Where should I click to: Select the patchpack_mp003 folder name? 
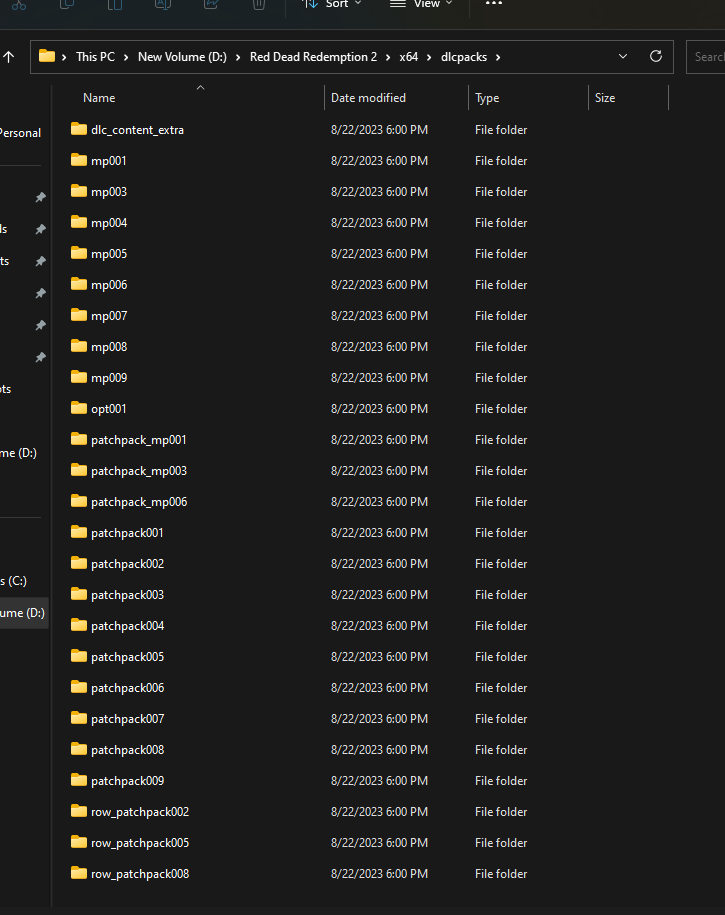(139, 470)
